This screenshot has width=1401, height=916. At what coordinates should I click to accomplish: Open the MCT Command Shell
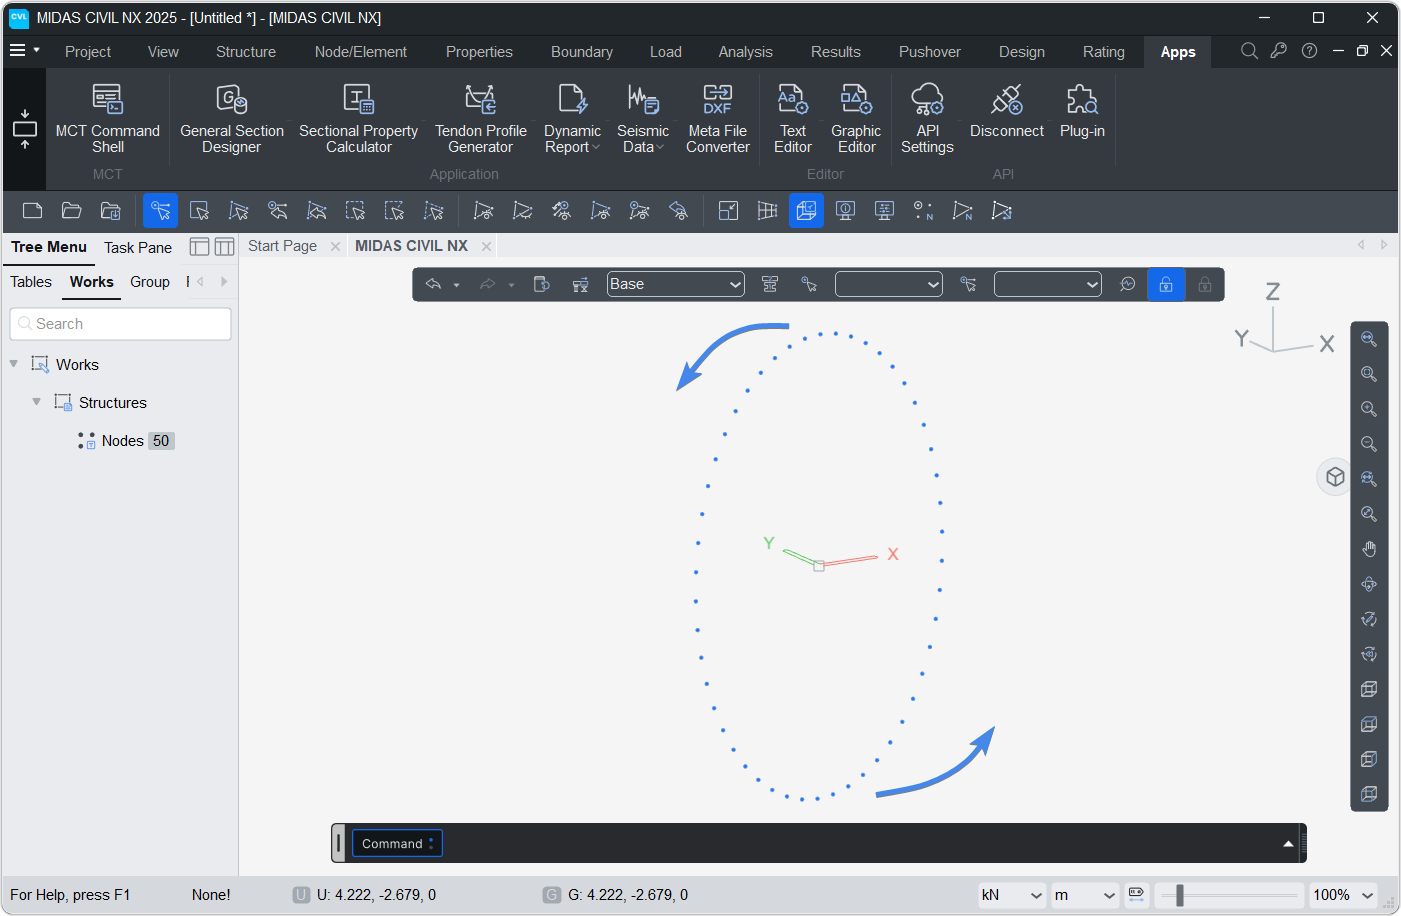[x=107, y=118]
